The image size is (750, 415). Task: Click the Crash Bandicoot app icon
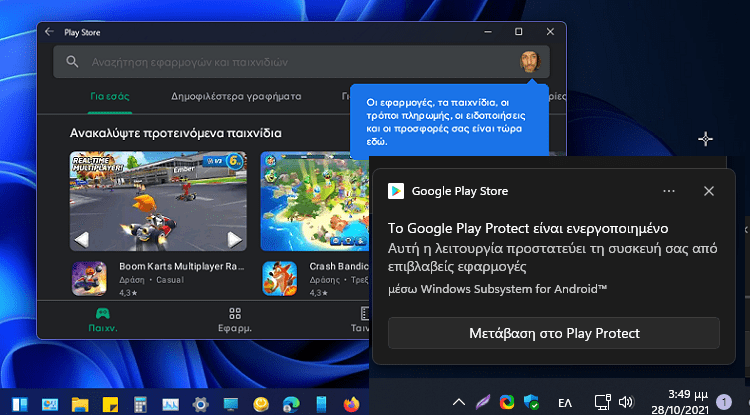coord(279,279)
